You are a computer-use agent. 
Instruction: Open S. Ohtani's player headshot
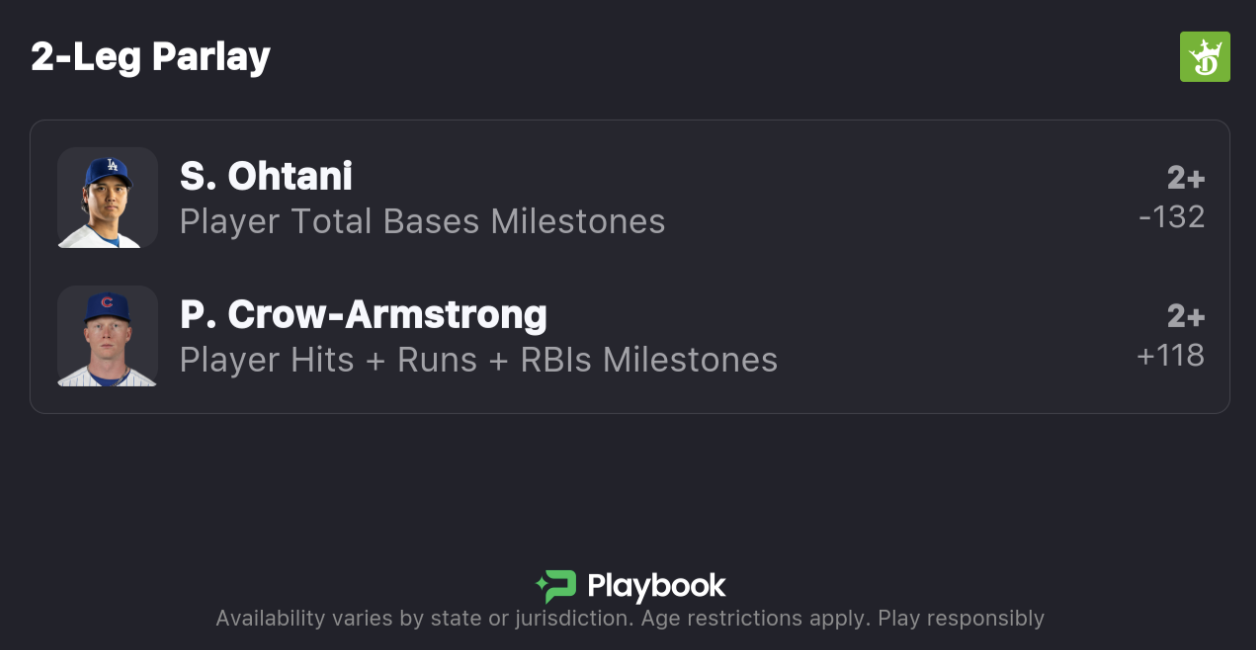click(x=107, y=198)
